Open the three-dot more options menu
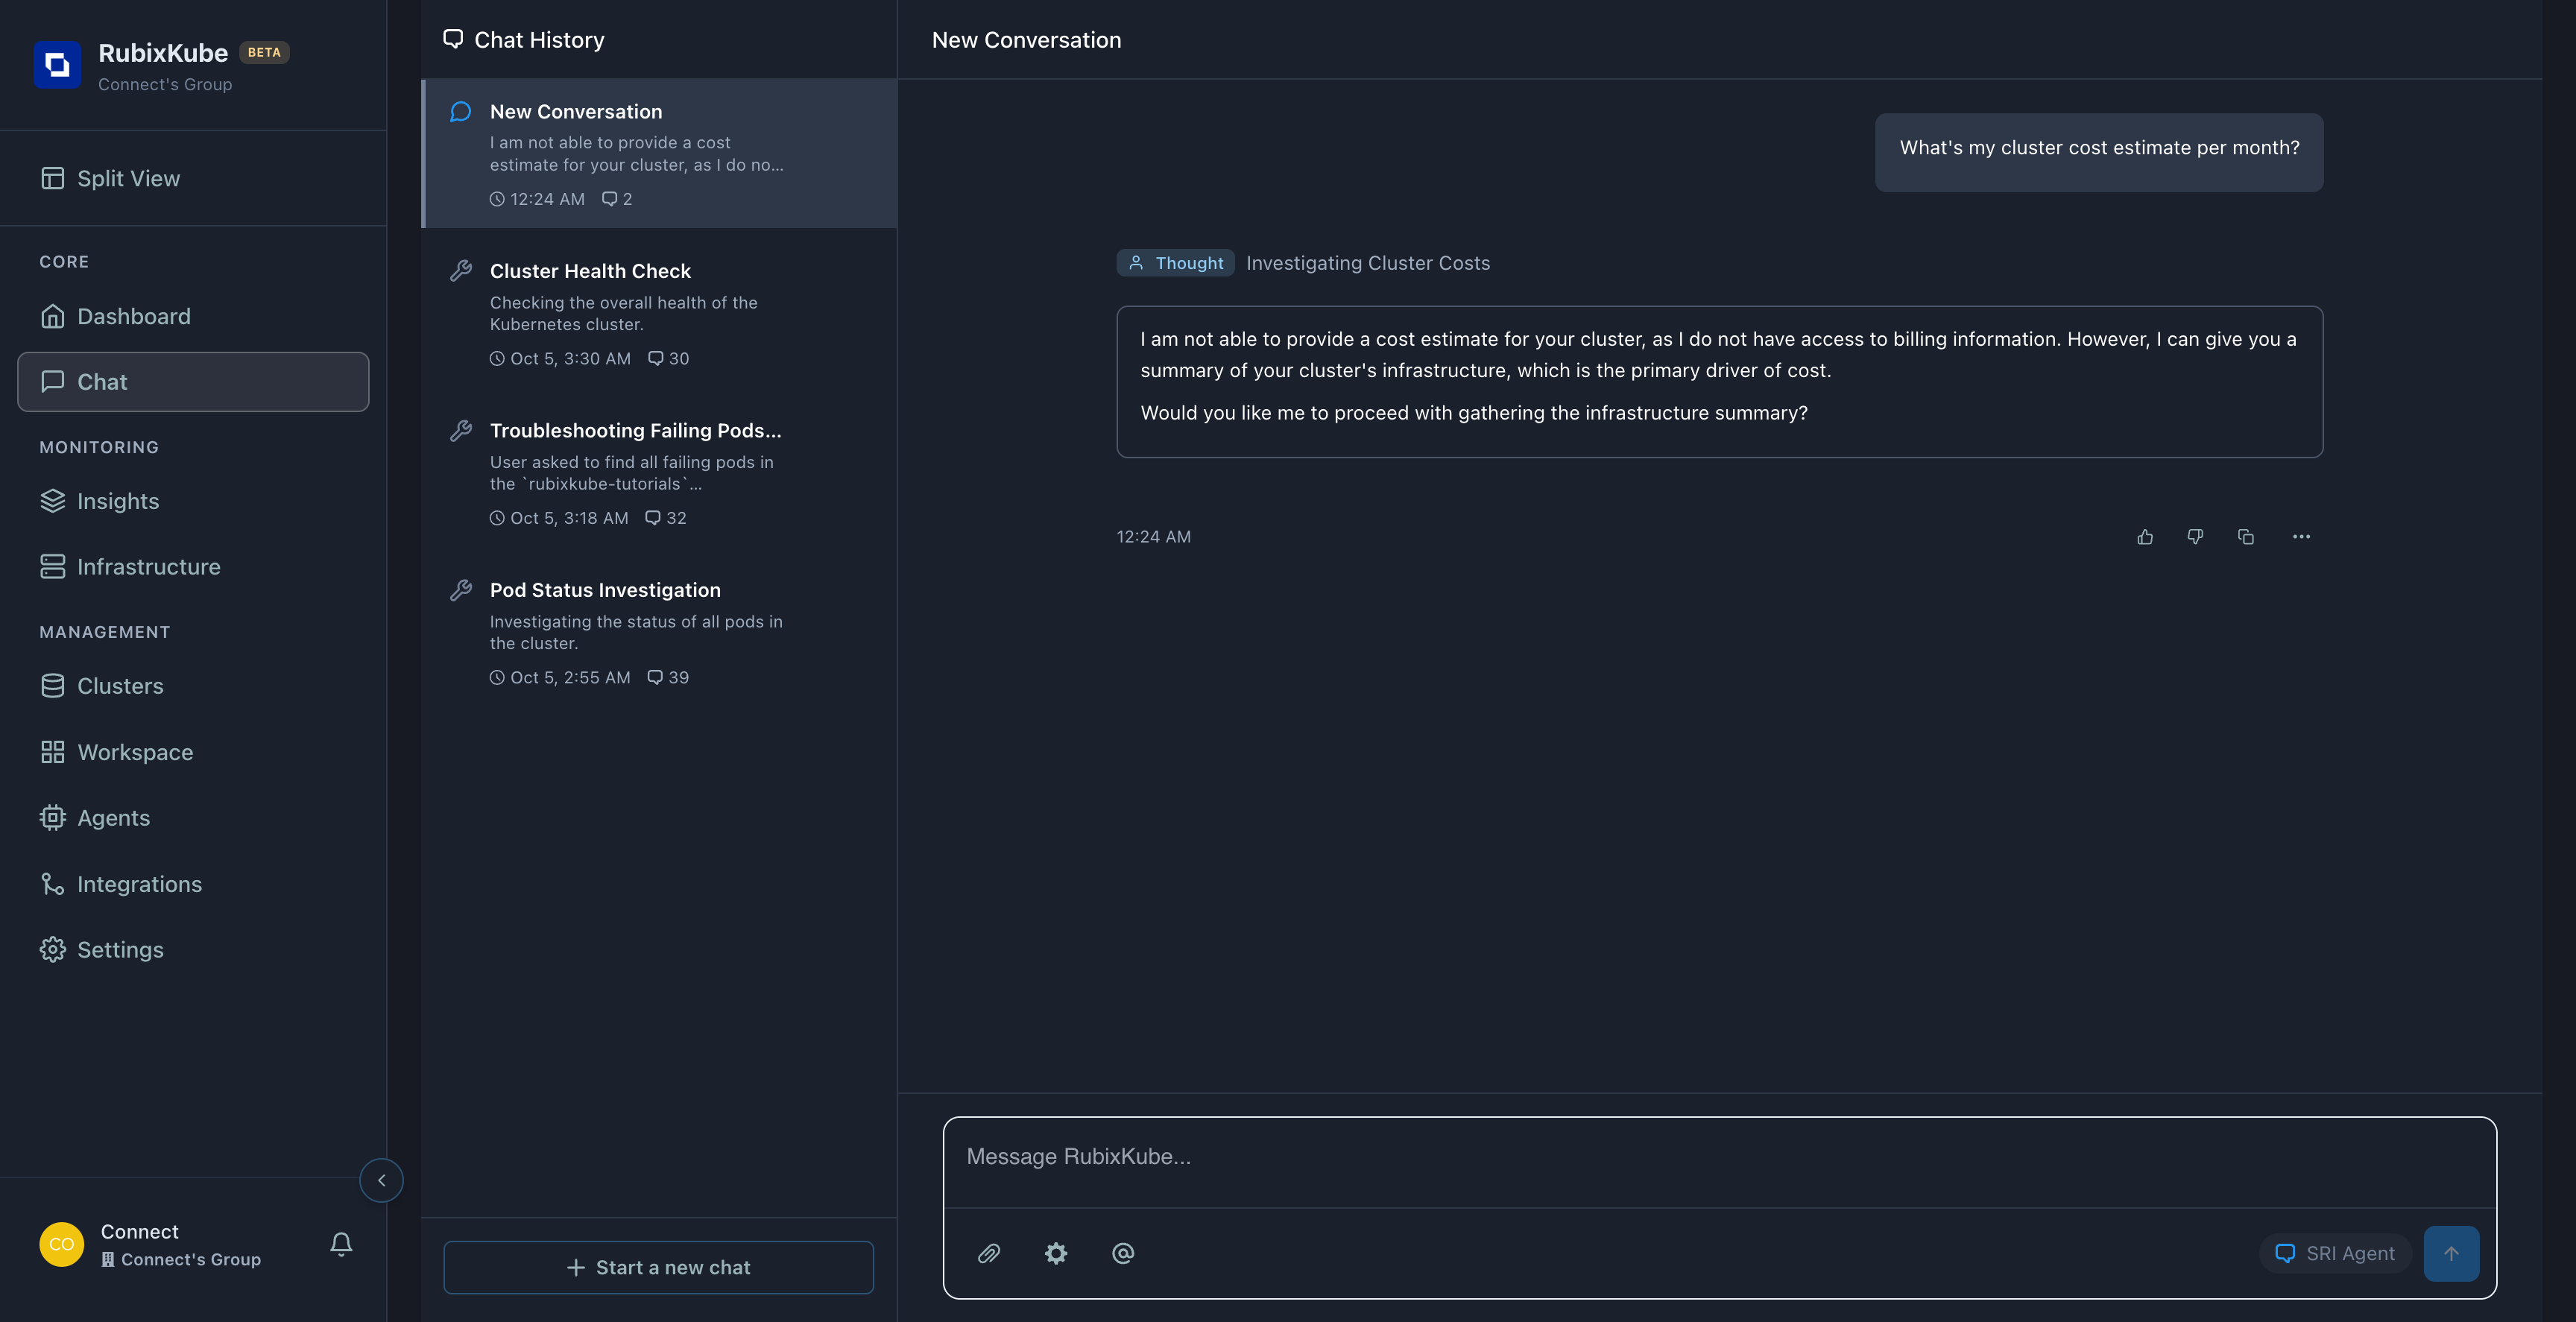Image resolution: width=2576 pixels, height=1322 pixels. point(2301,537)
